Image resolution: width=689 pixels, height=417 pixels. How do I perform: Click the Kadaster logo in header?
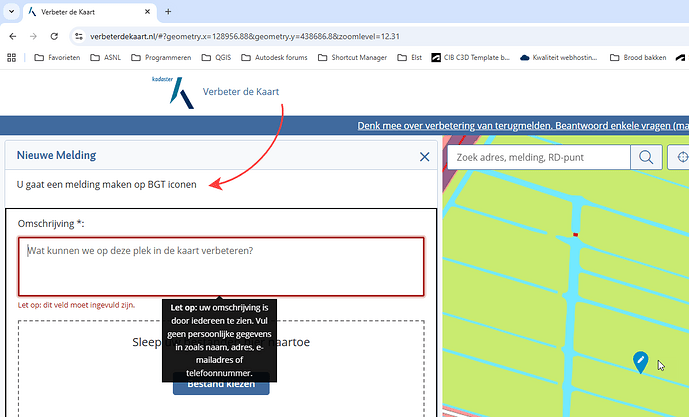[180, 92]
